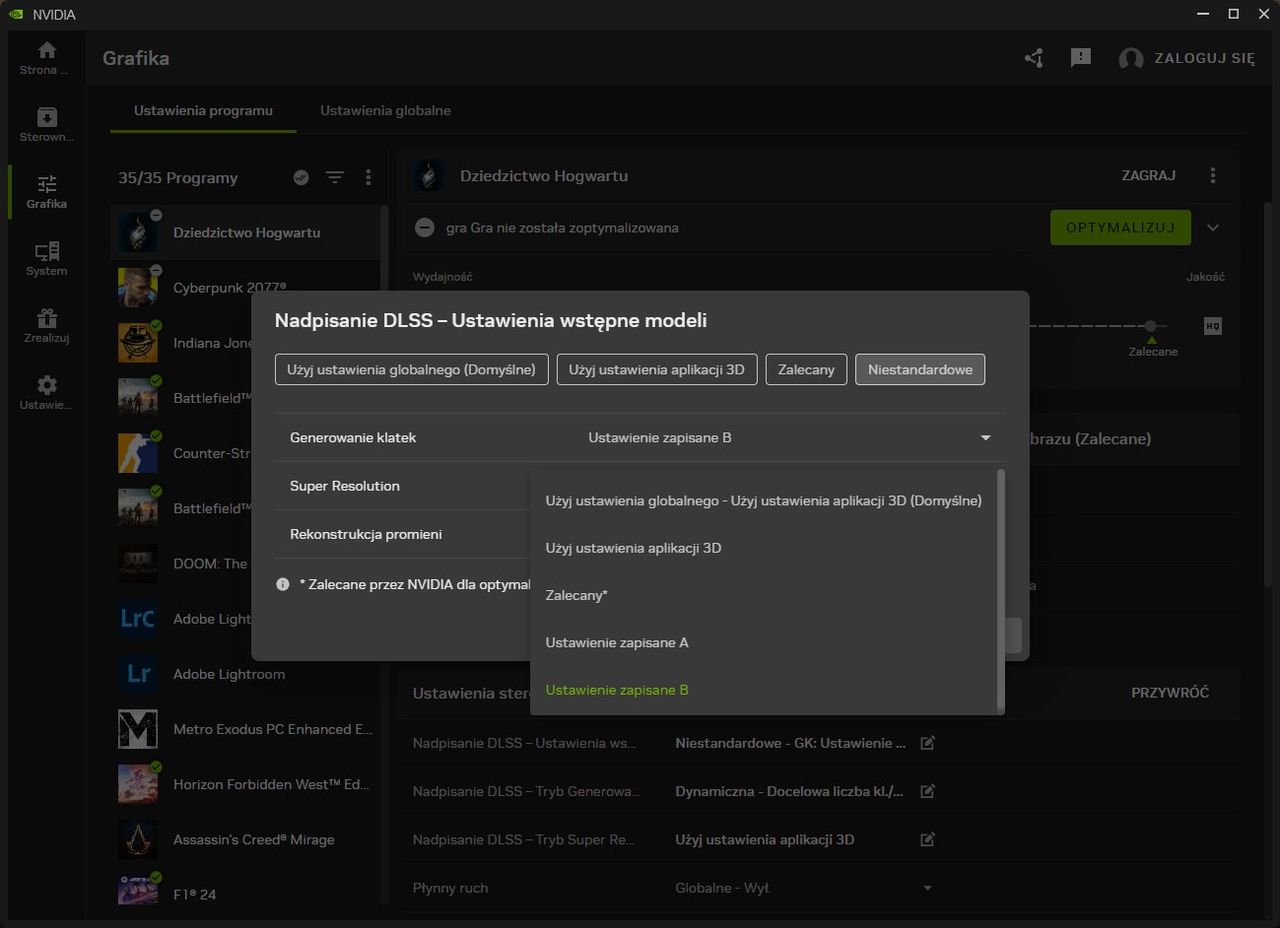The height and width of the screenshot is (928, 1280).
Task: Edit Nadpisanie DLSS – Tryb Generowania row
Action: [x=928, y=791]
